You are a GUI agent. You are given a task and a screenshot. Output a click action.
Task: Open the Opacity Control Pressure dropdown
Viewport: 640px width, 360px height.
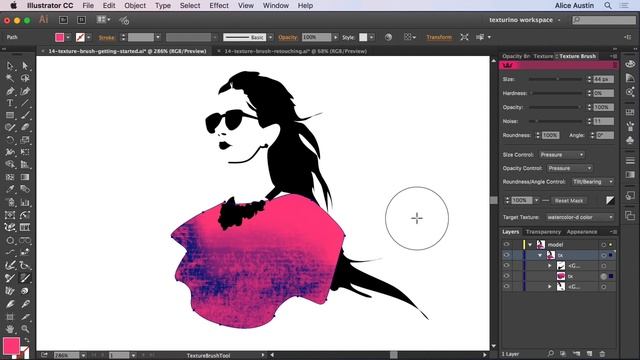[x=569, y=168]
